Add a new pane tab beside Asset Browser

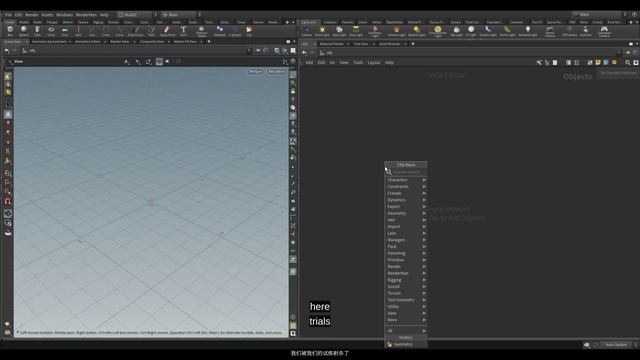coord(413,44)
